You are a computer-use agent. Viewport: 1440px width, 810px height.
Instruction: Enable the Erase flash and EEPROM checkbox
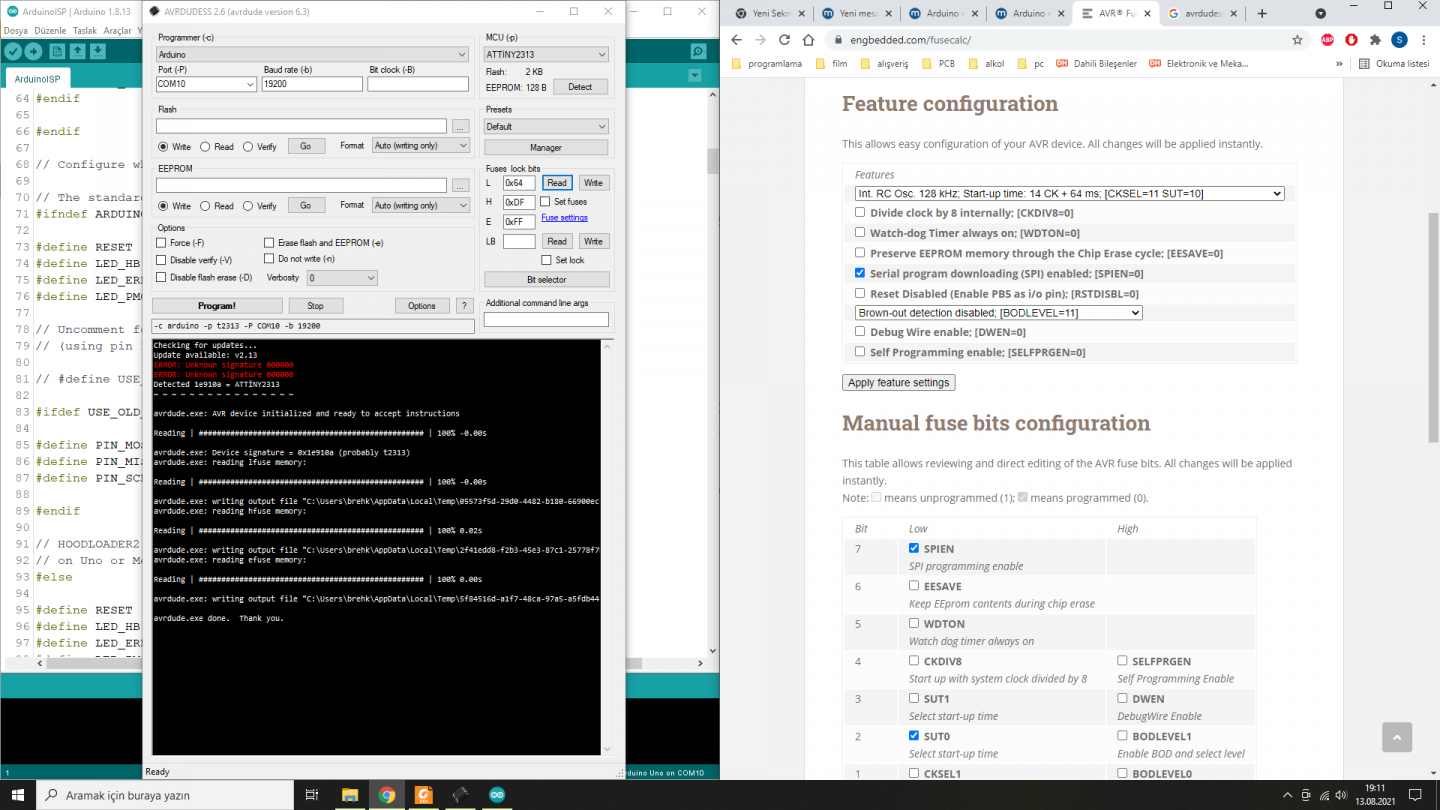pos(269,243)
